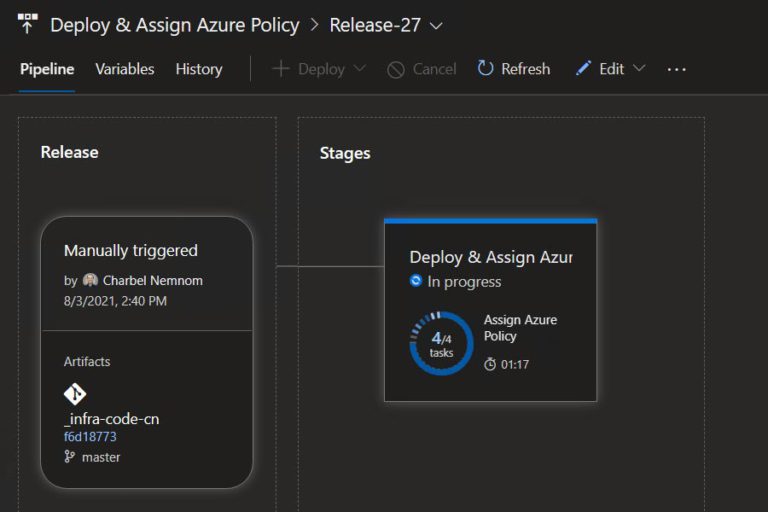Expand the Release-27 dropdown chevron
768x512 pixels.
tap(436, 26)
